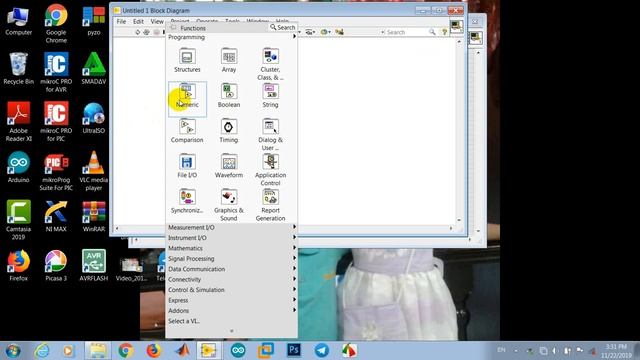This screenshot has width=640, height=360.
Task: Expand the Instrument I/O category
Action: click(231, 238)
